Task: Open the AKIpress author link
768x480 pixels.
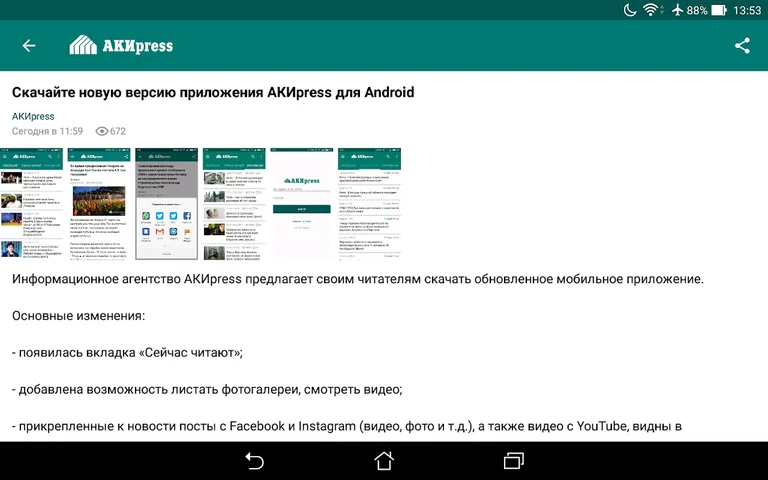Action: [33, 117]
